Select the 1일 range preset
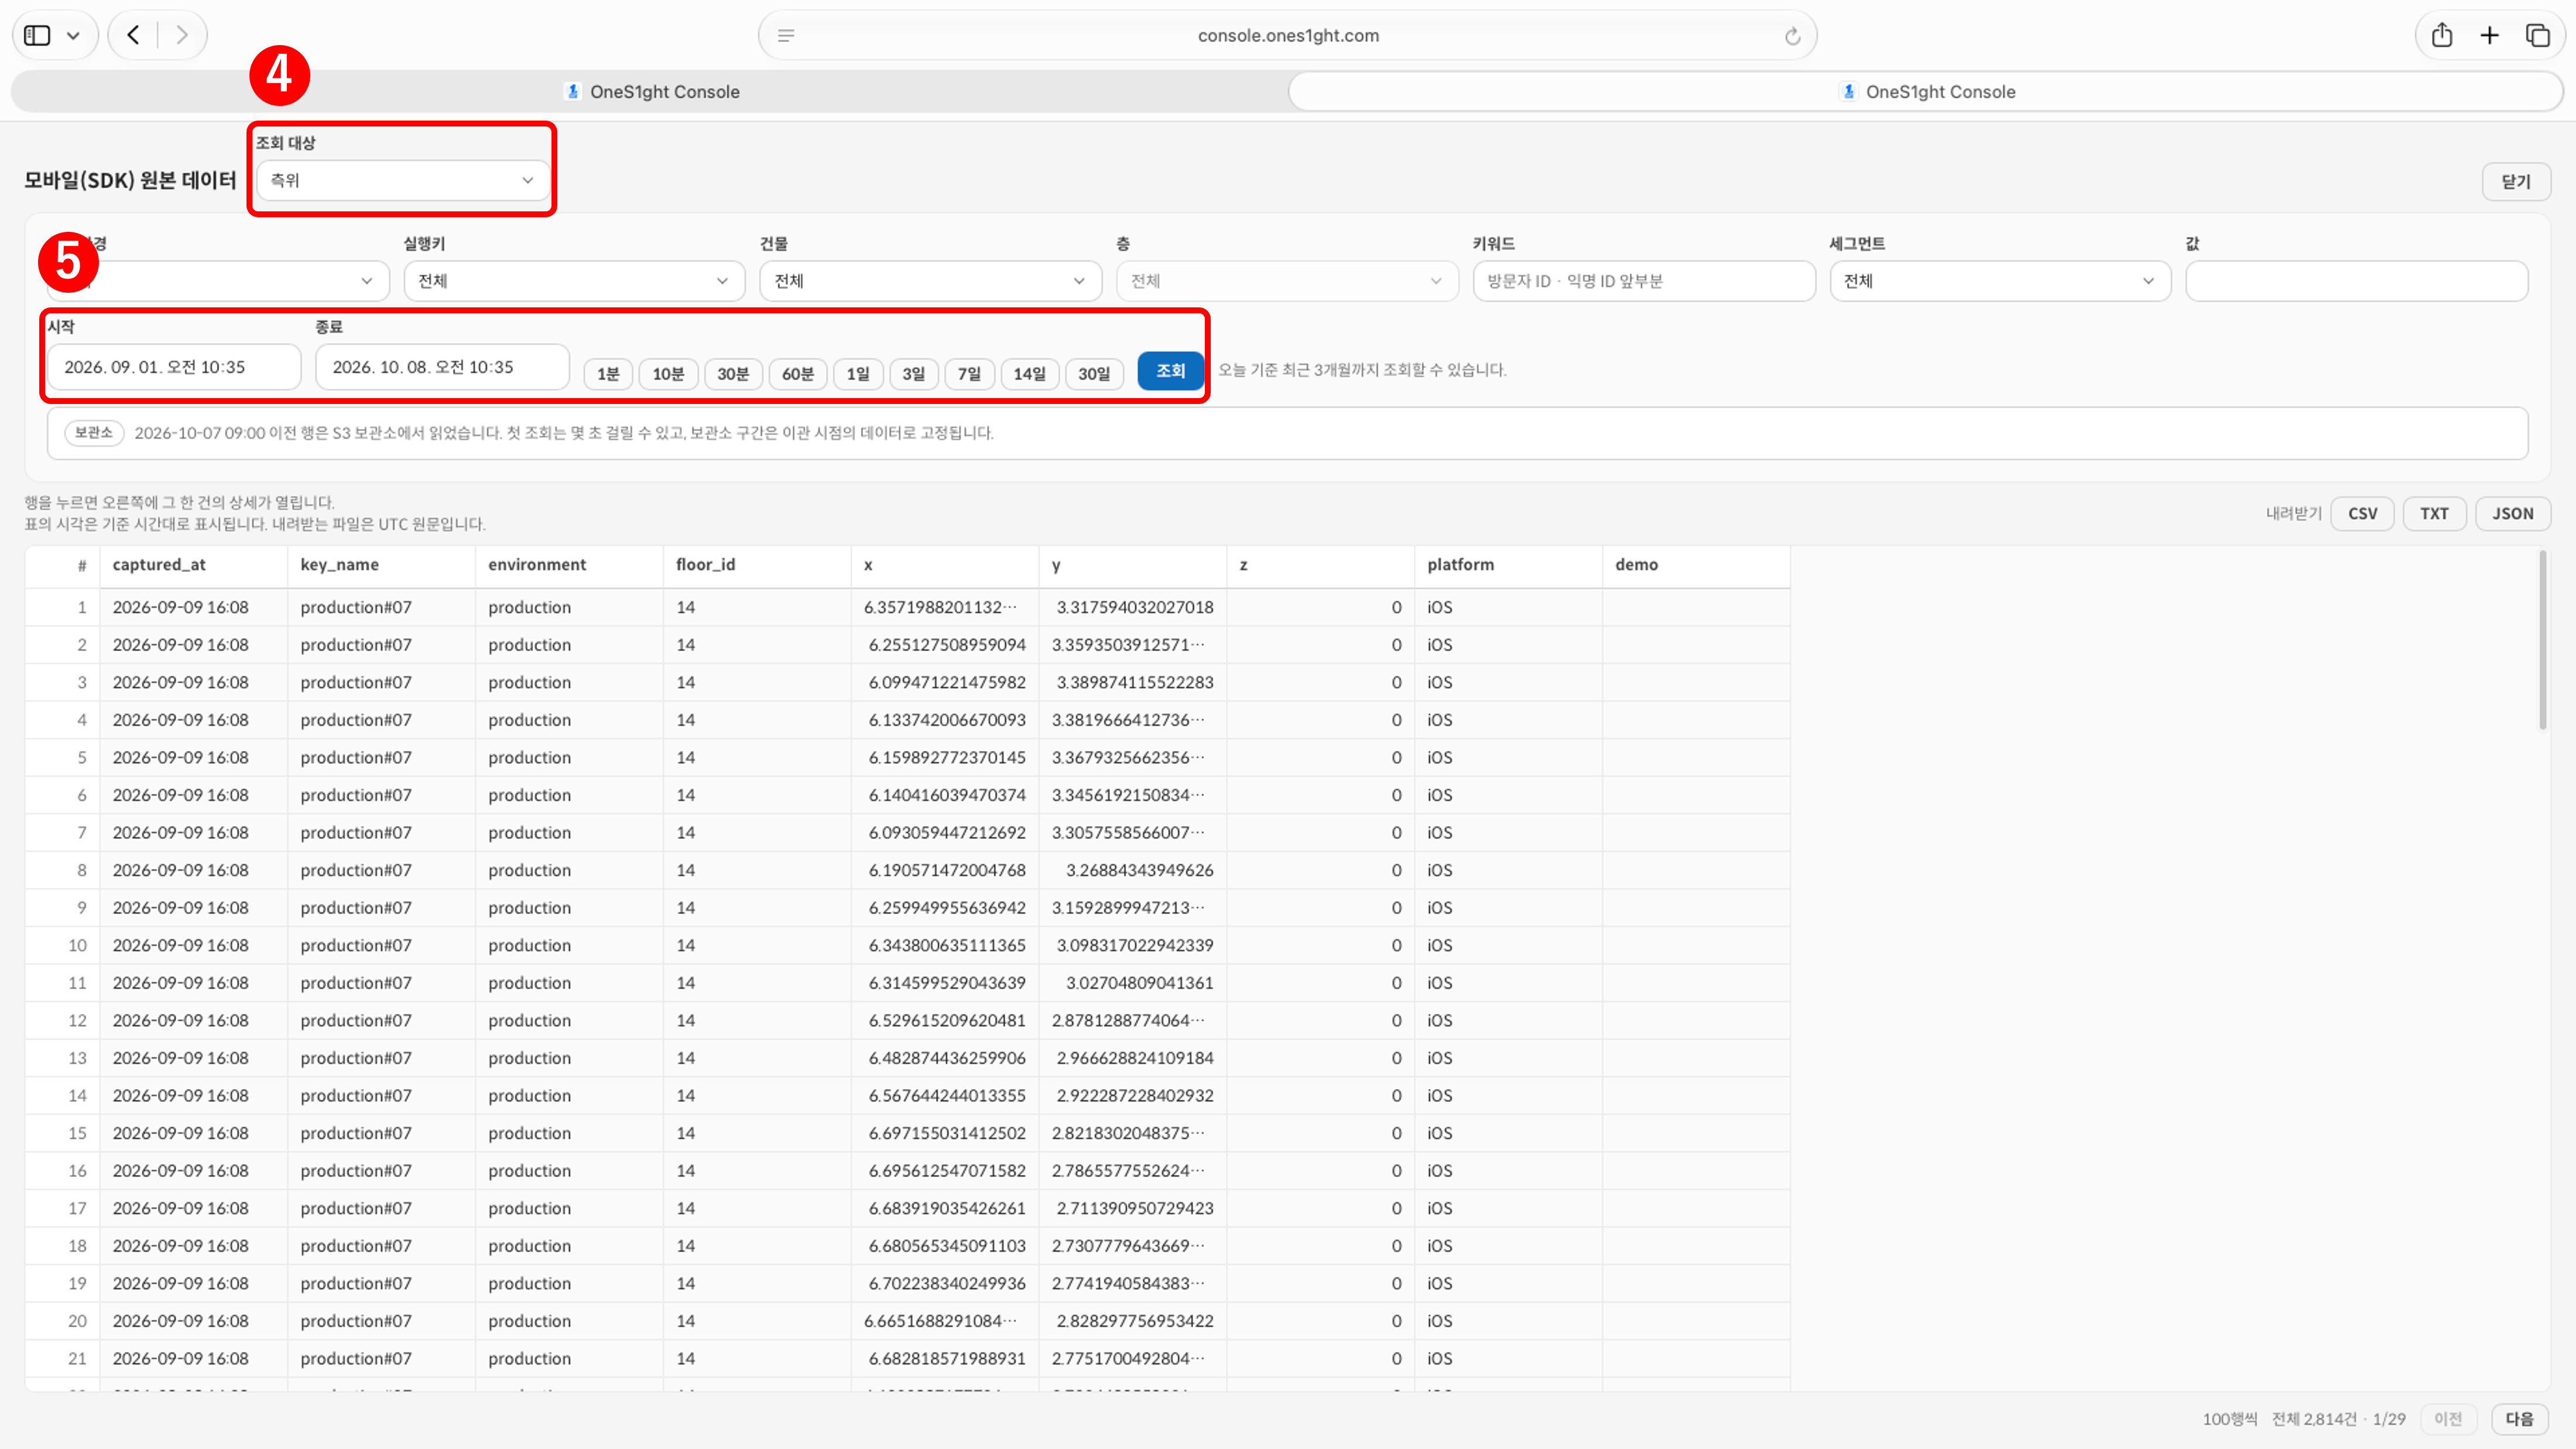Screen dimensions: 2576x1449 pyautogui.click(x=858, y=374)
